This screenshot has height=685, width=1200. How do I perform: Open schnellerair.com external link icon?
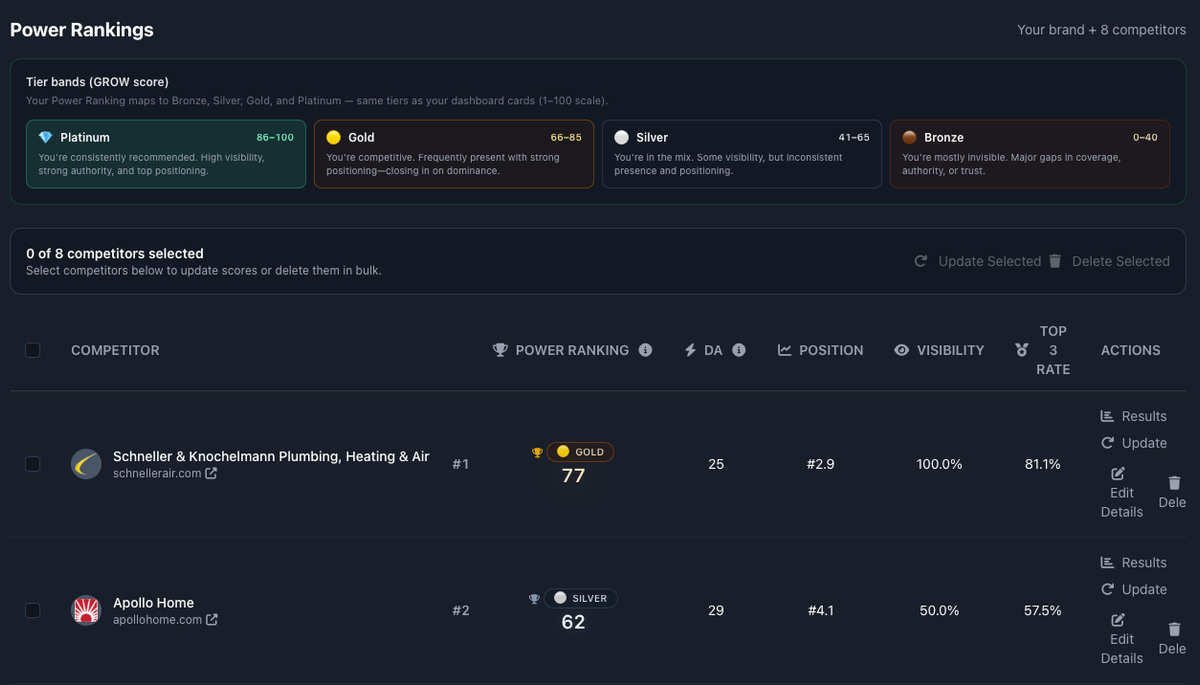tap(211, 473)
